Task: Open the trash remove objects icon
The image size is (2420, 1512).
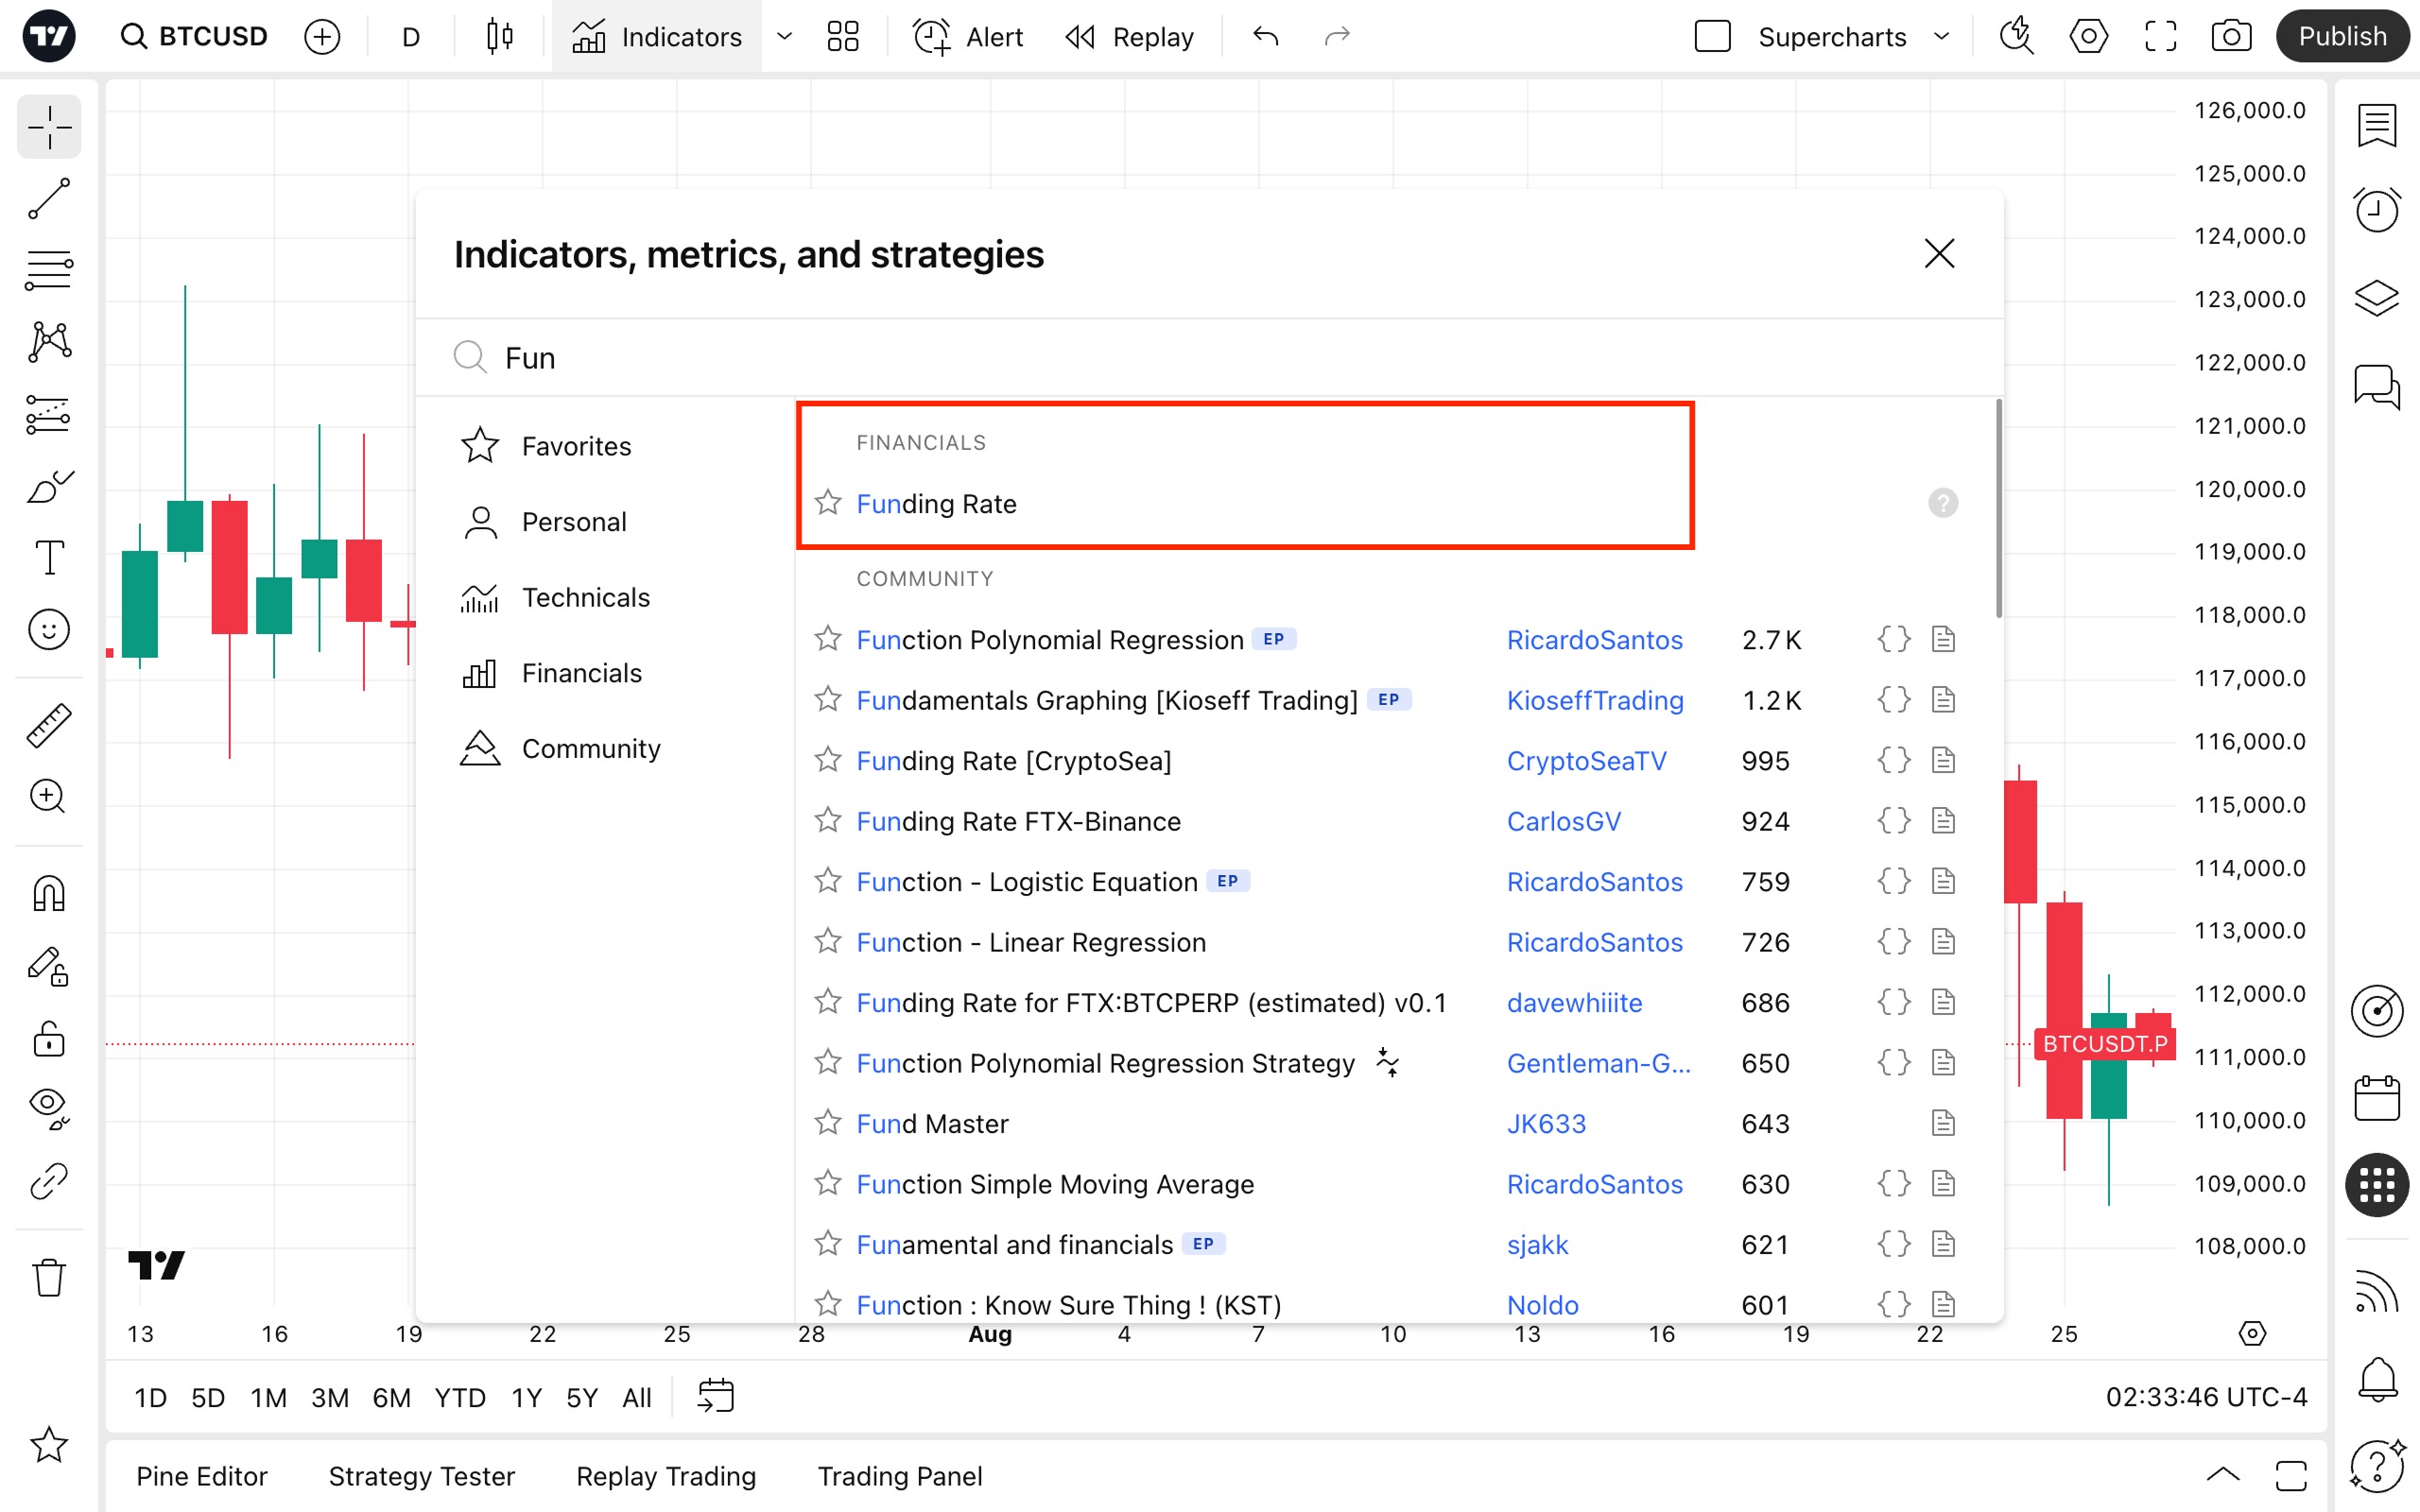Action: [x=48, y=1277]
